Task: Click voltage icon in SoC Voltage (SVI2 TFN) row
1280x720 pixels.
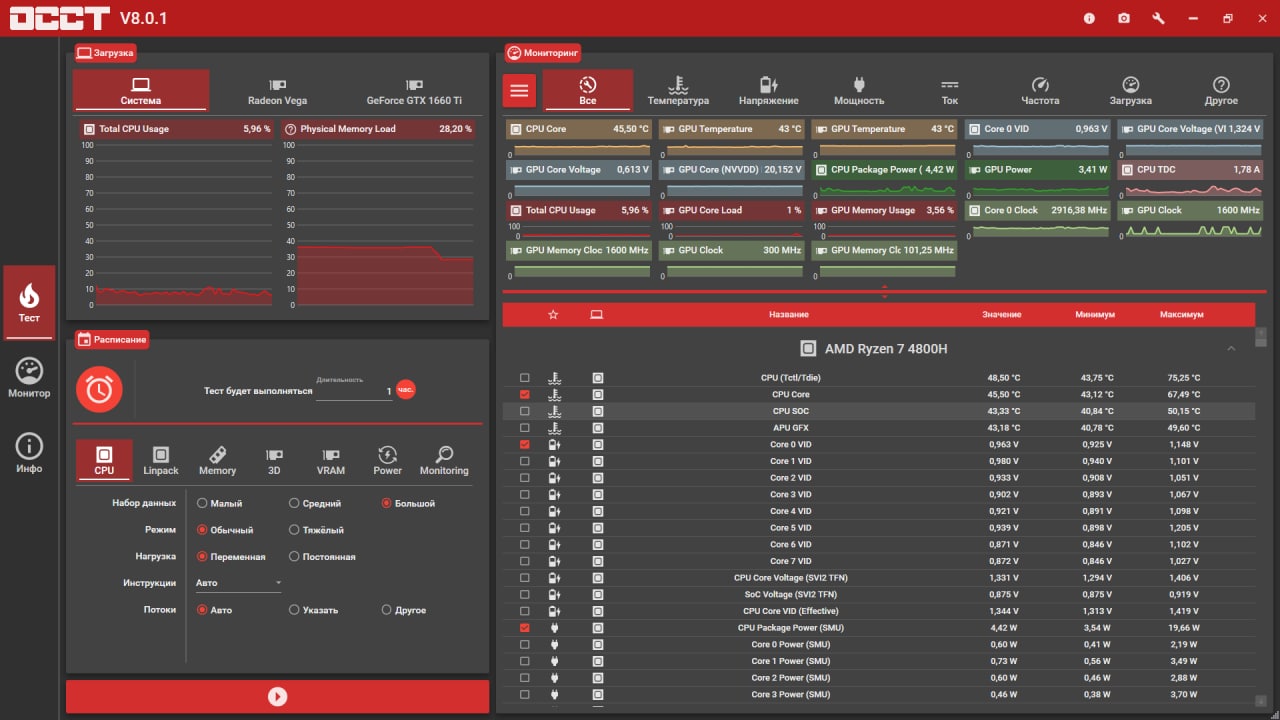Action: pyautogui.click(x=555, y=594)
